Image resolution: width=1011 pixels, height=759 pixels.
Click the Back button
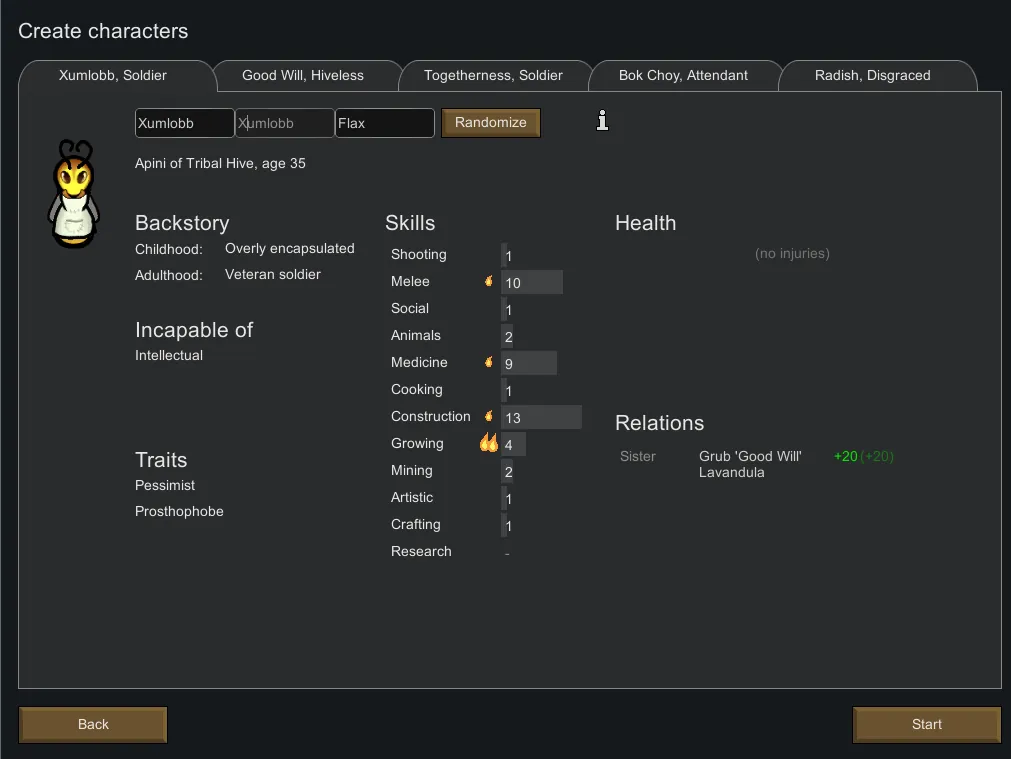pos(93,725)
